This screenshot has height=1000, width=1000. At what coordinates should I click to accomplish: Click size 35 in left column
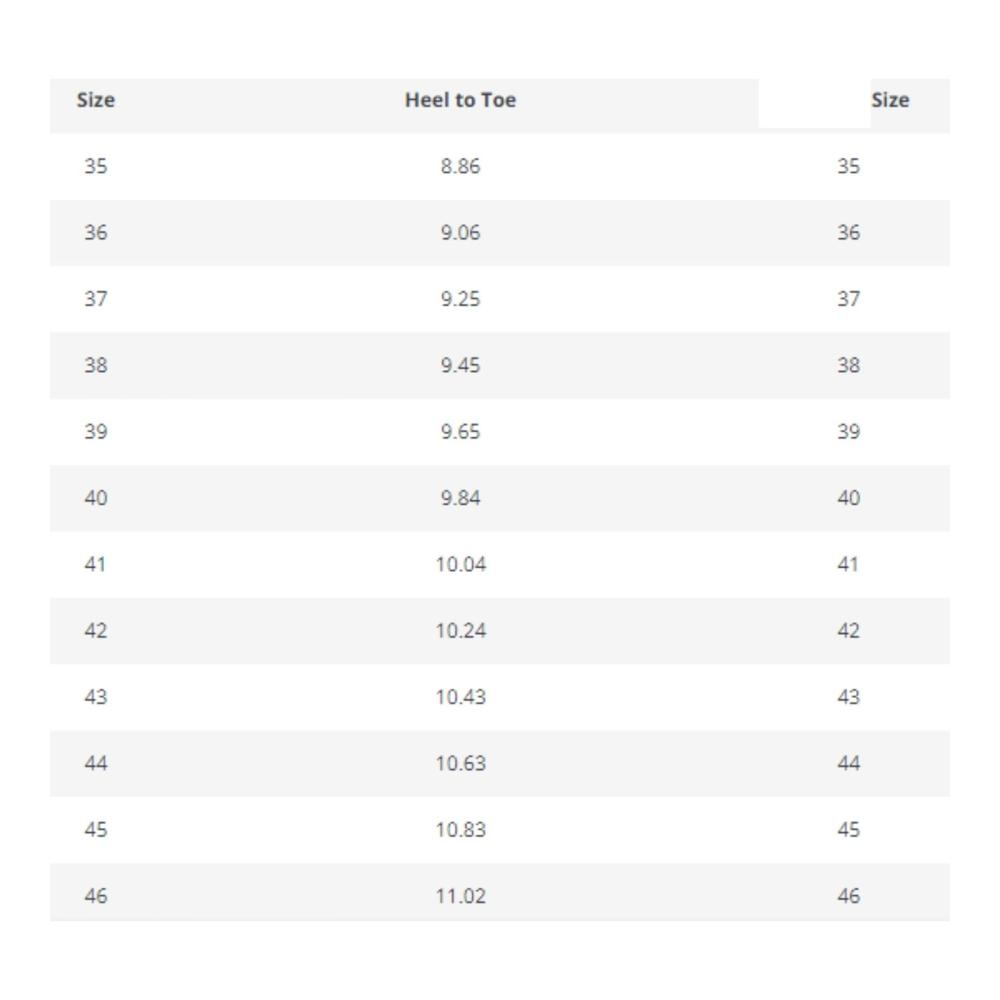[96, 166]
